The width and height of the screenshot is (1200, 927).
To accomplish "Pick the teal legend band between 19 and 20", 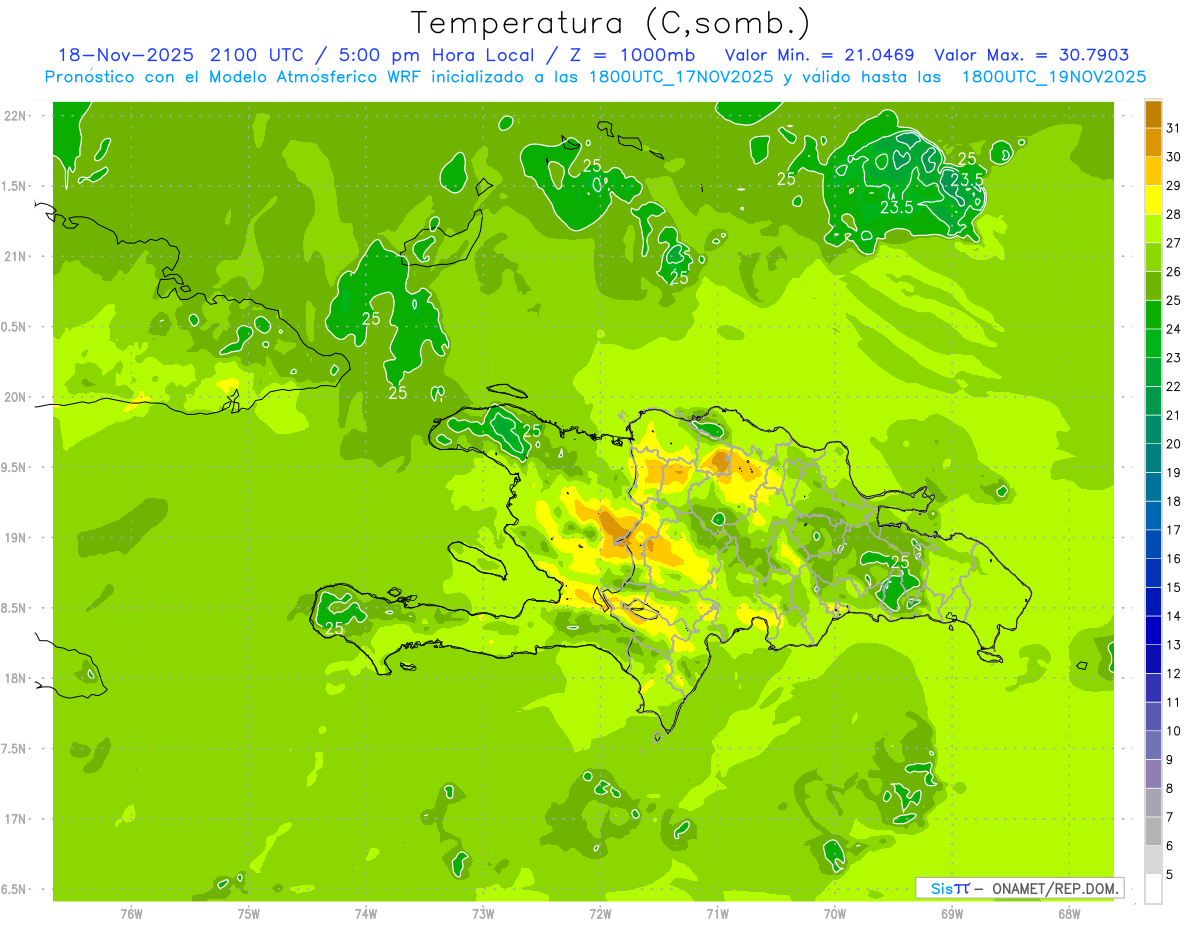I will (1153, 458).
